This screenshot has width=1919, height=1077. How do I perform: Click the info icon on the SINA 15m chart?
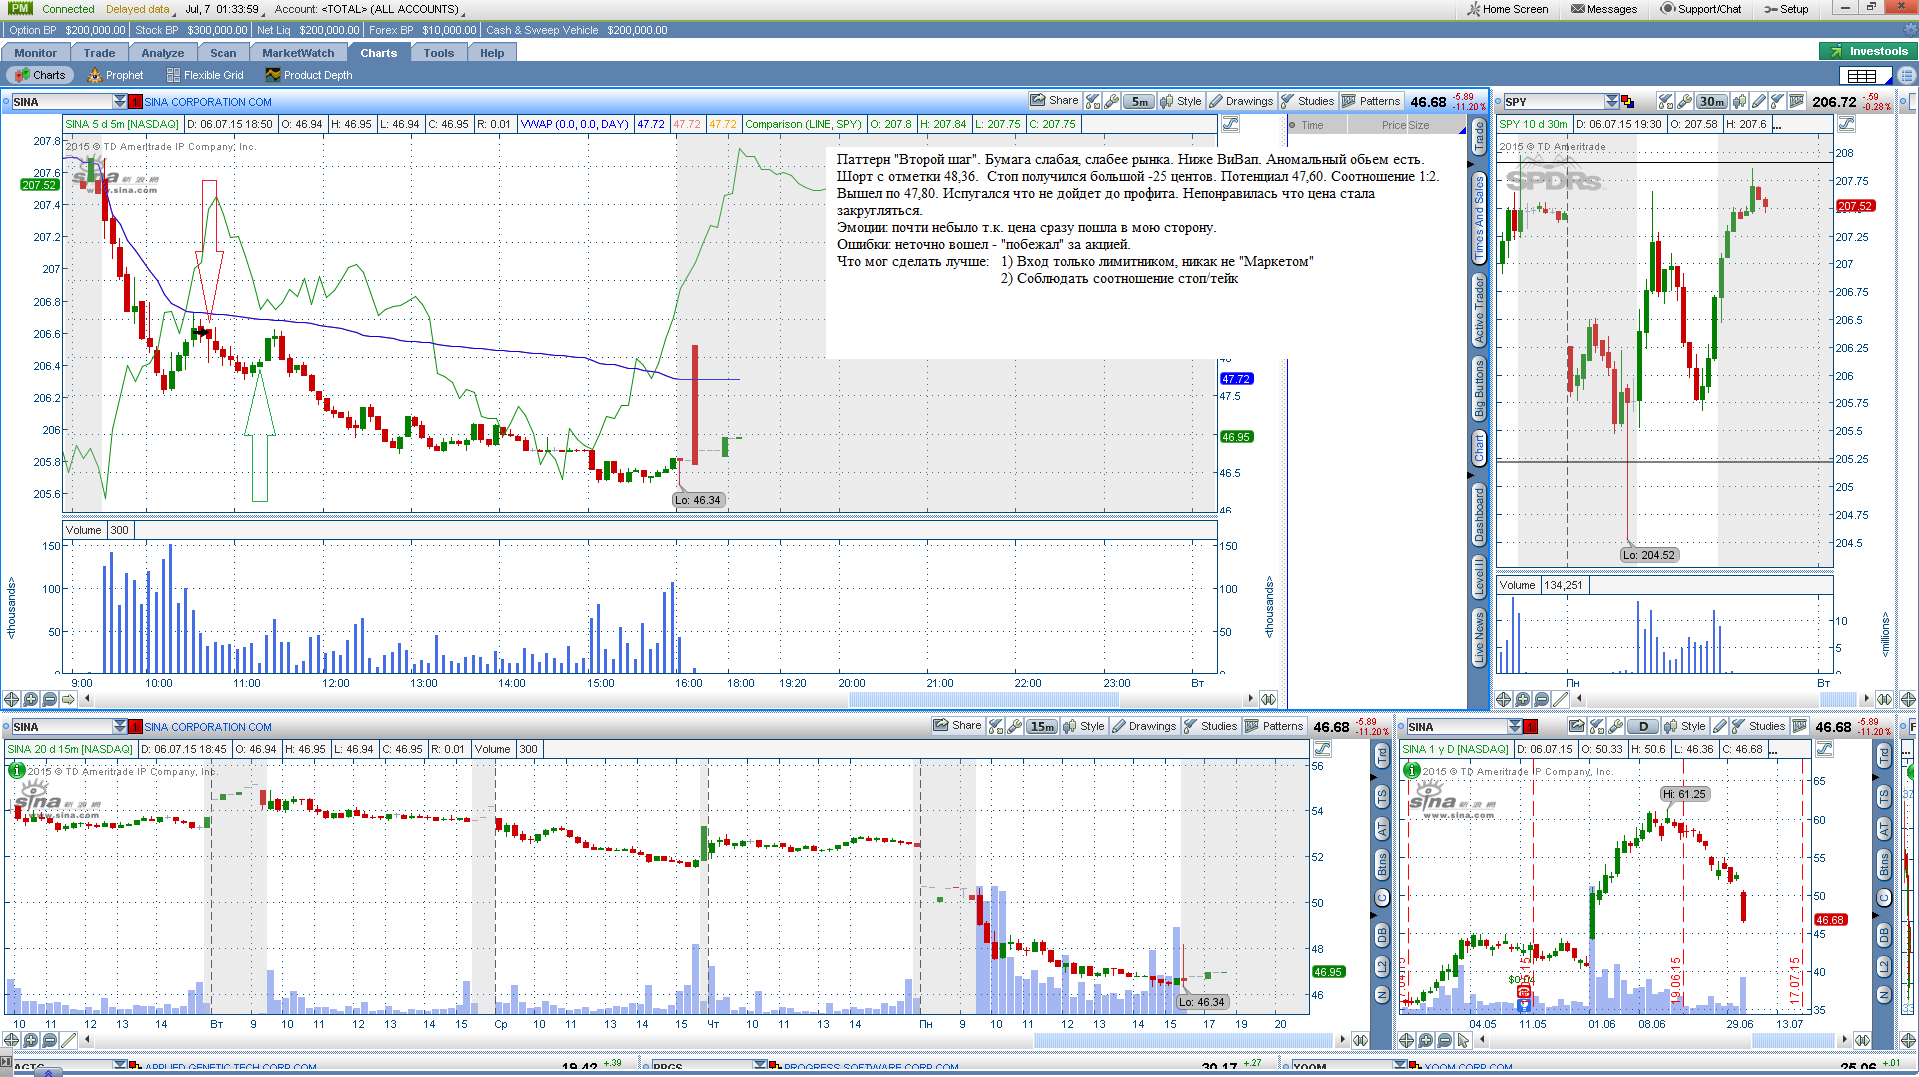[x=17, y=771]
